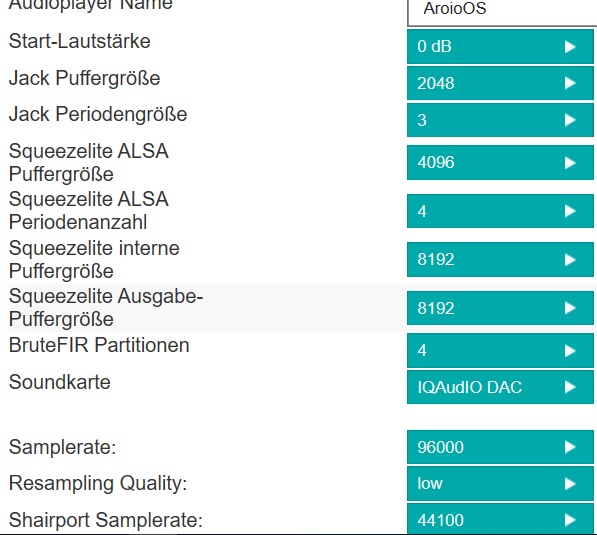The width and height of the screenshot is (597, 535).
Task: Open Squeezelite ALSA Periodenanzahl dropdown
Action: 500,211
